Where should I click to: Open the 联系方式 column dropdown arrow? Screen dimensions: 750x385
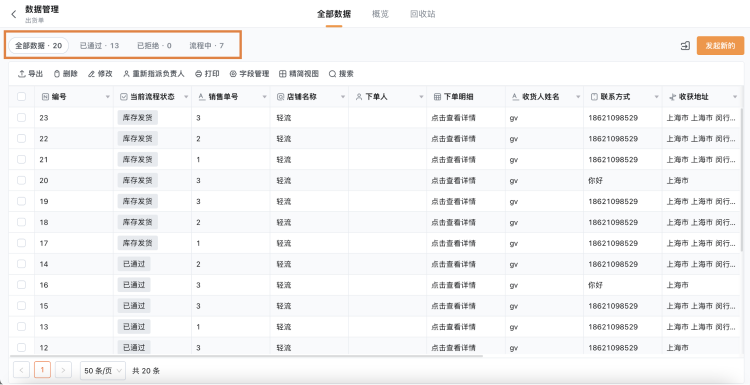tap(657, 97)
